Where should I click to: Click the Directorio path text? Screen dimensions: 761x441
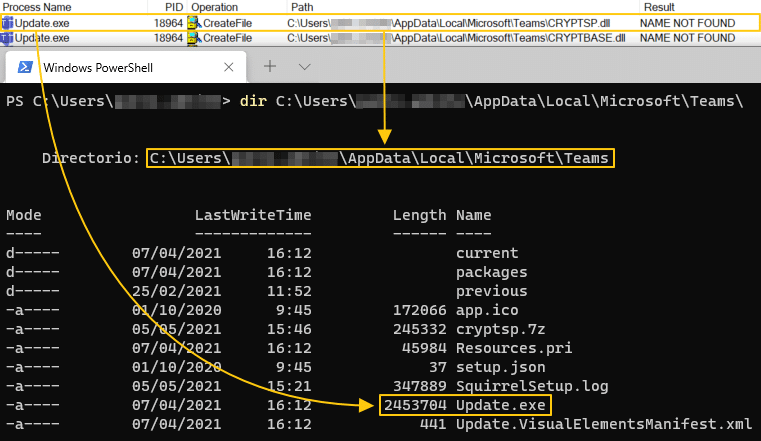click(379, 158)
